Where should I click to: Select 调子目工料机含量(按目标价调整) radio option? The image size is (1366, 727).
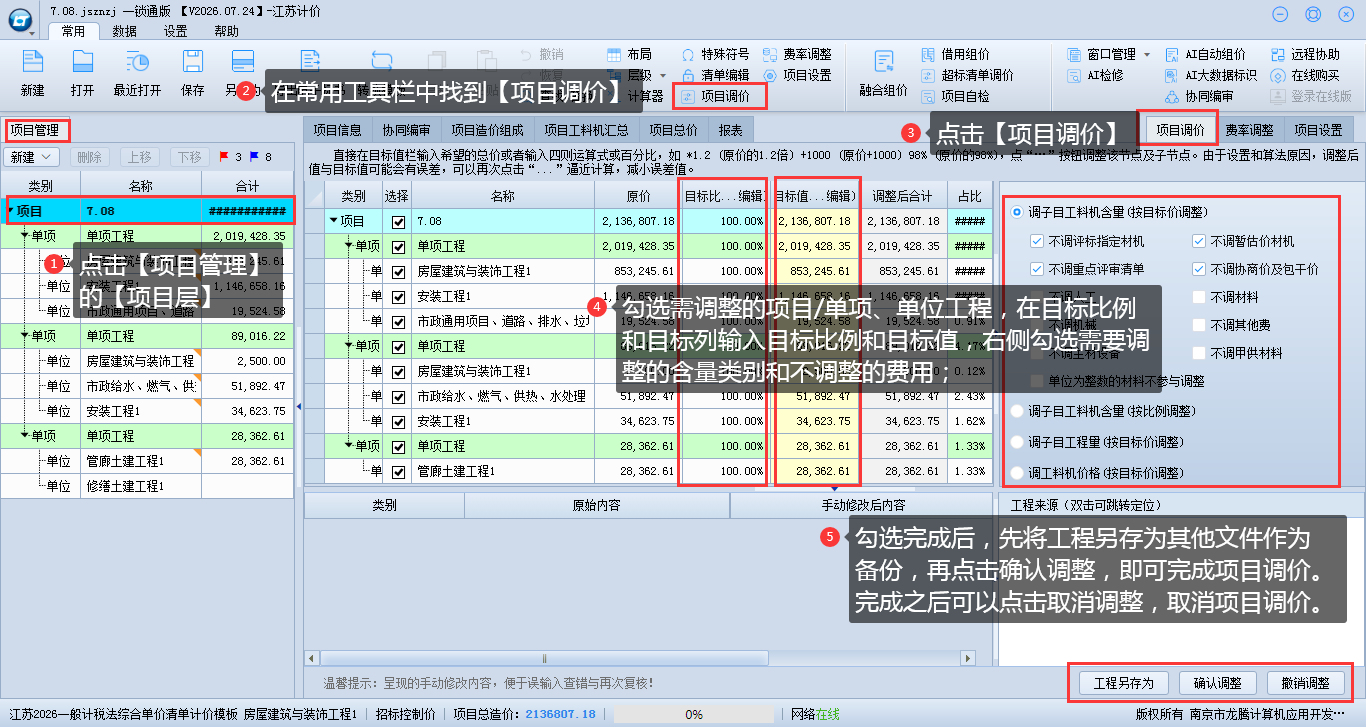tap(1018, 213)
